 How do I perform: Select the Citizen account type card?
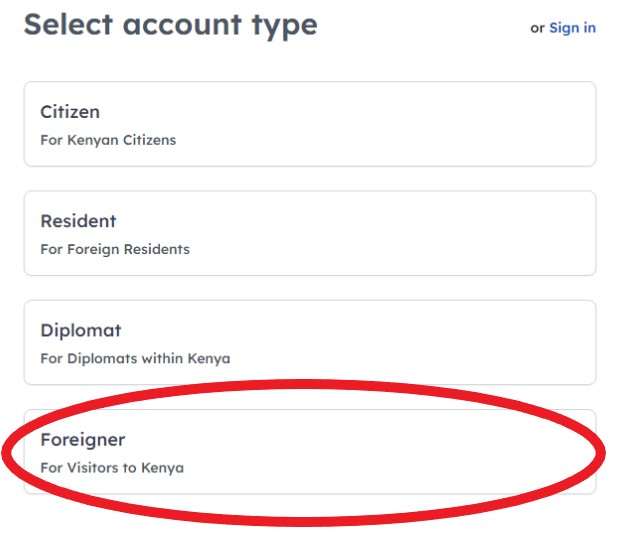click(x=310, y=124)
